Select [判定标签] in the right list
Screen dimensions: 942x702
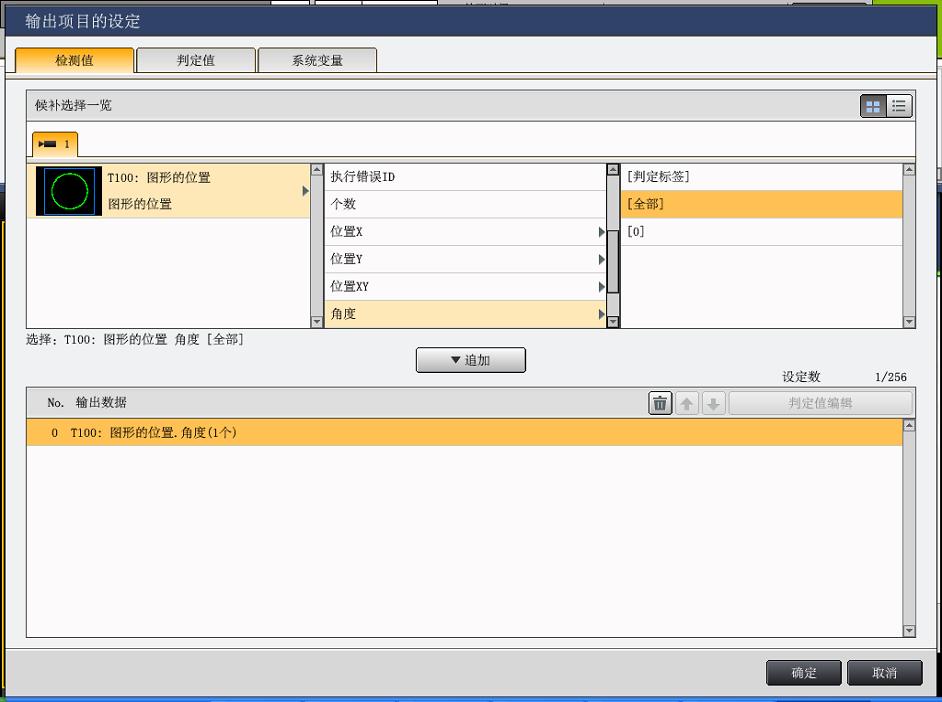(760, 177)
